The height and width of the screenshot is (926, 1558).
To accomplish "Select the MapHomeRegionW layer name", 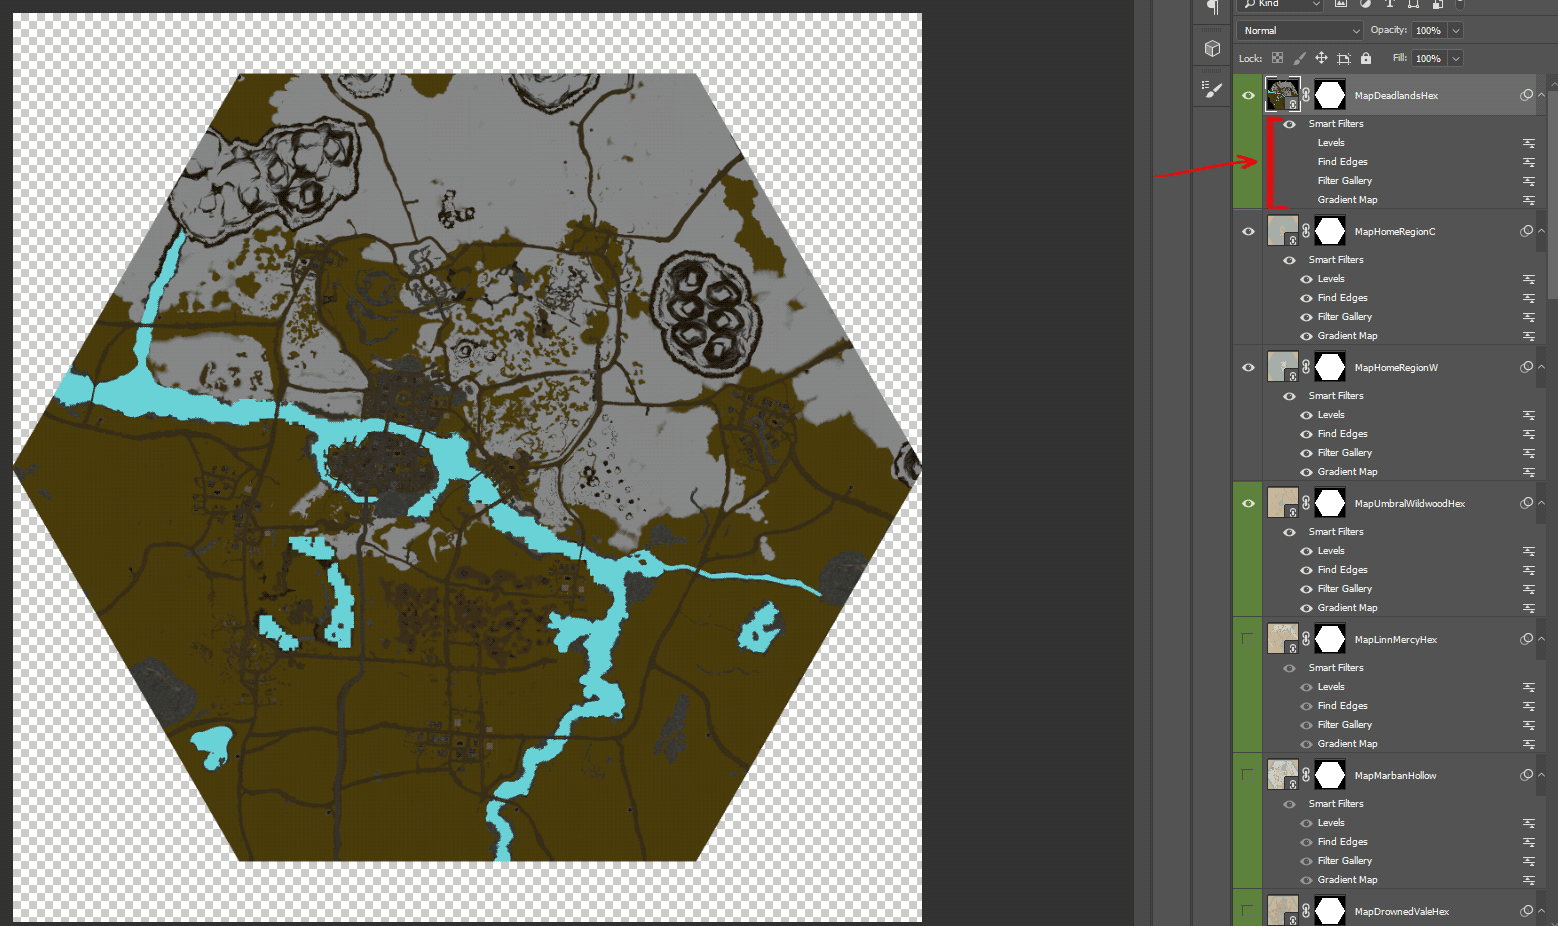I will click(x=1396, y=368).
